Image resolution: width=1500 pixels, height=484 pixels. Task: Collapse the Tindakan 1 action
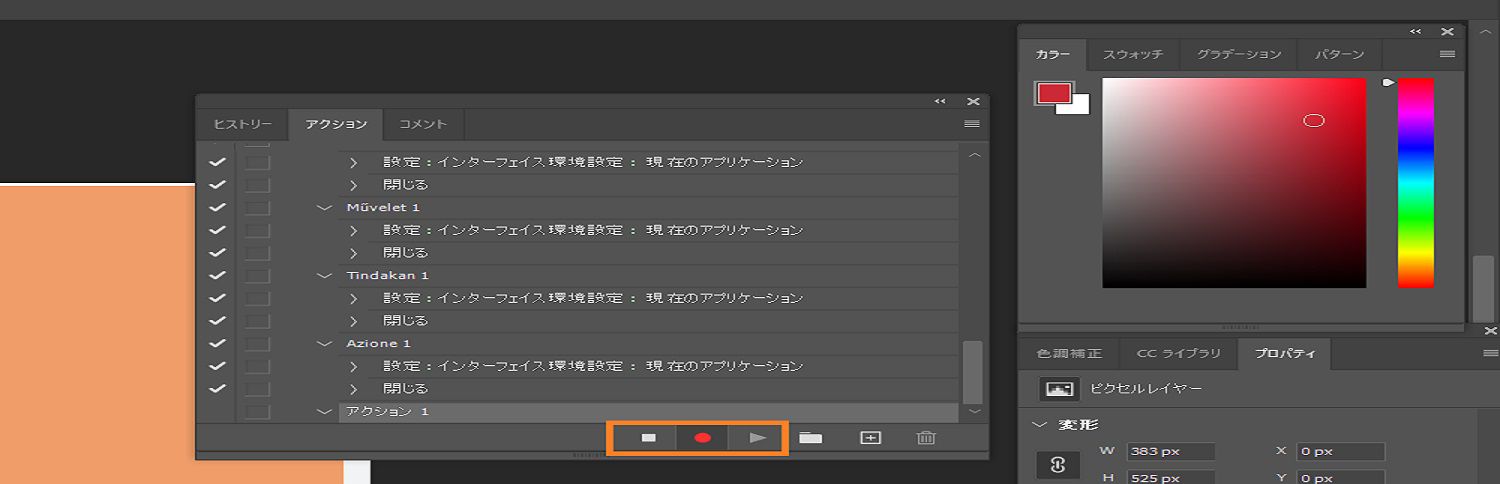[323, 275]
